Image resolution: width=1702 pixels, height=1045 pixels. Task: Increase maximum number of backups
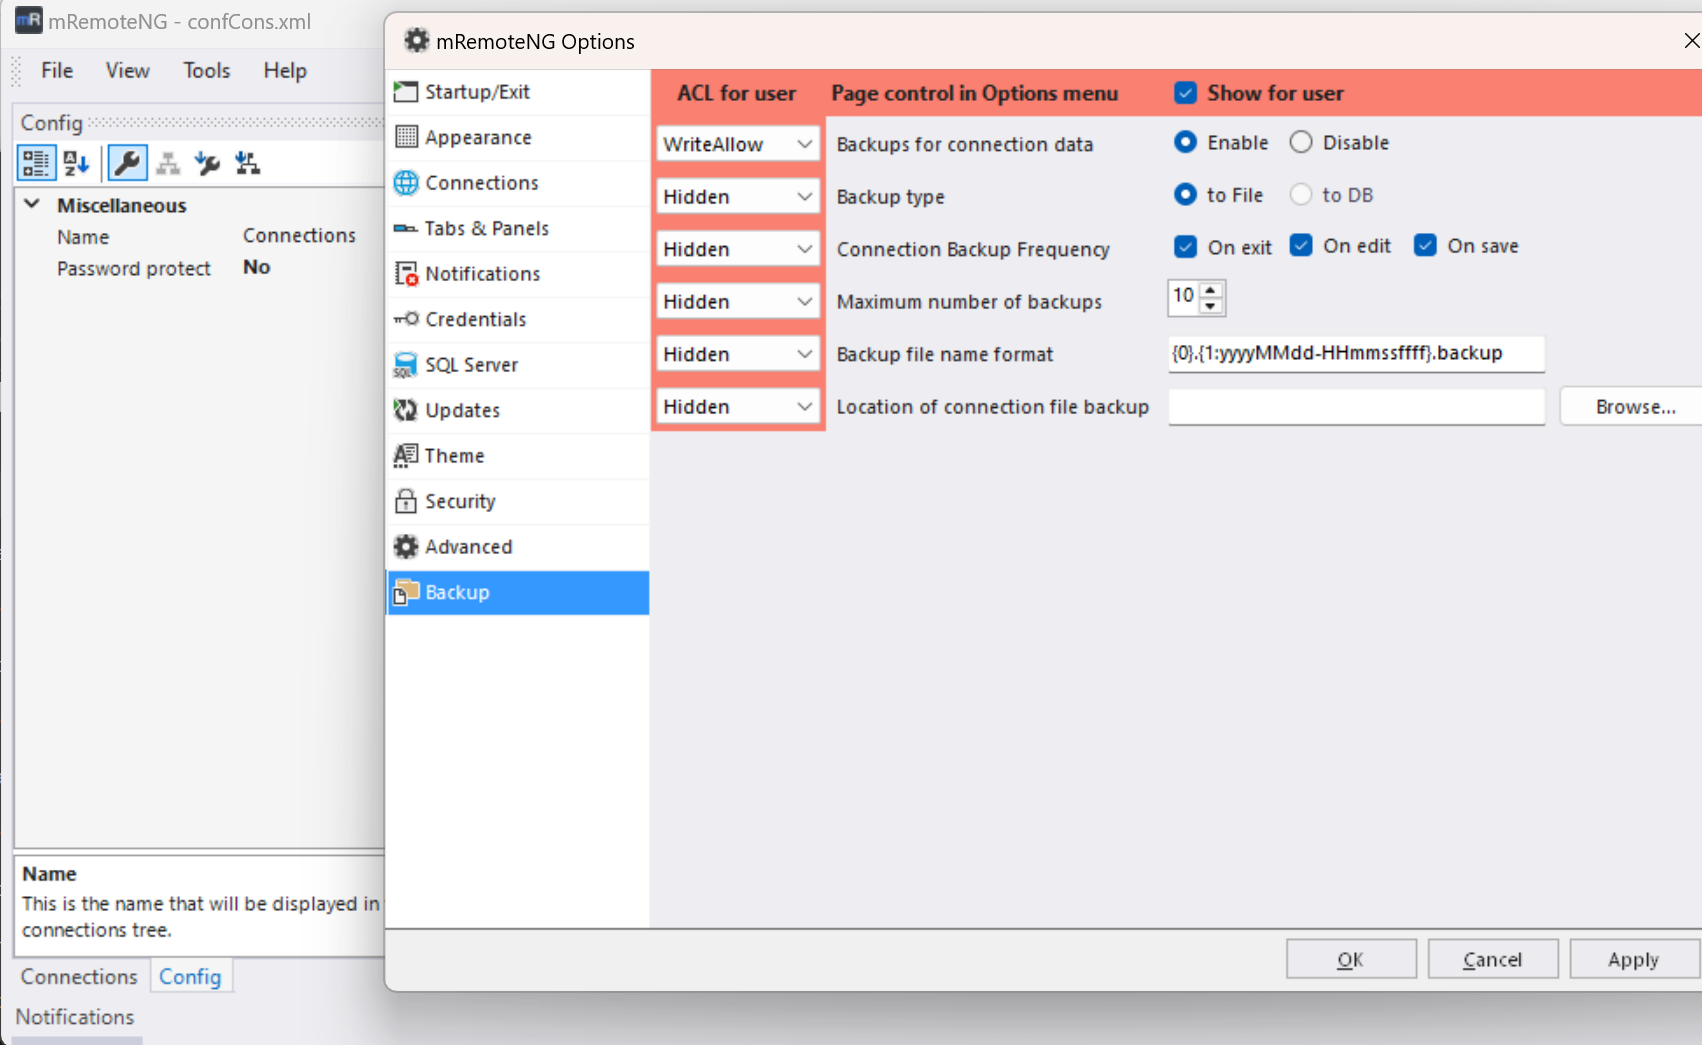click(1210, 290)
